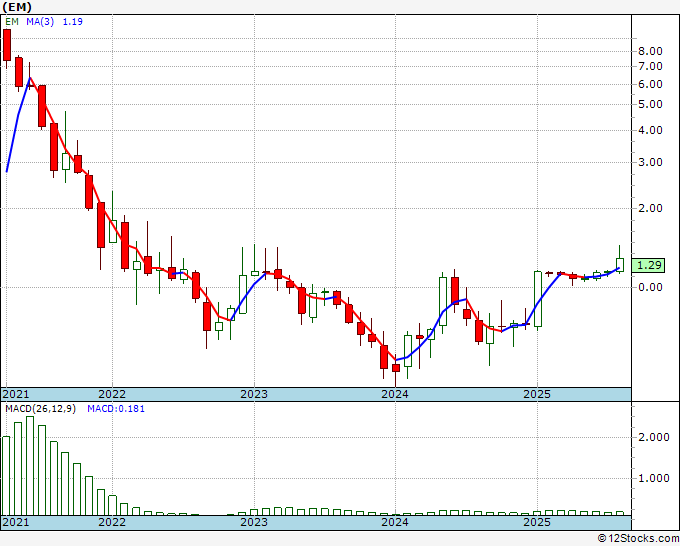Click the 2025 label on MACD timeline
680x546 pixels.
click(x=537, y=522)
